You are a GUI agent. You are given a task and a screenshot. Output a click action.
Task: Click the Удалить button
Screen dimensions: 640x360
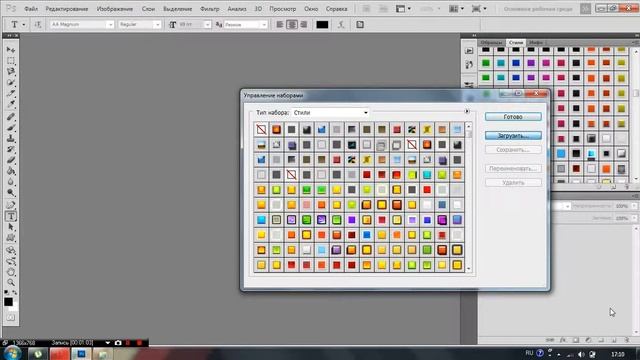click(513, 182)
